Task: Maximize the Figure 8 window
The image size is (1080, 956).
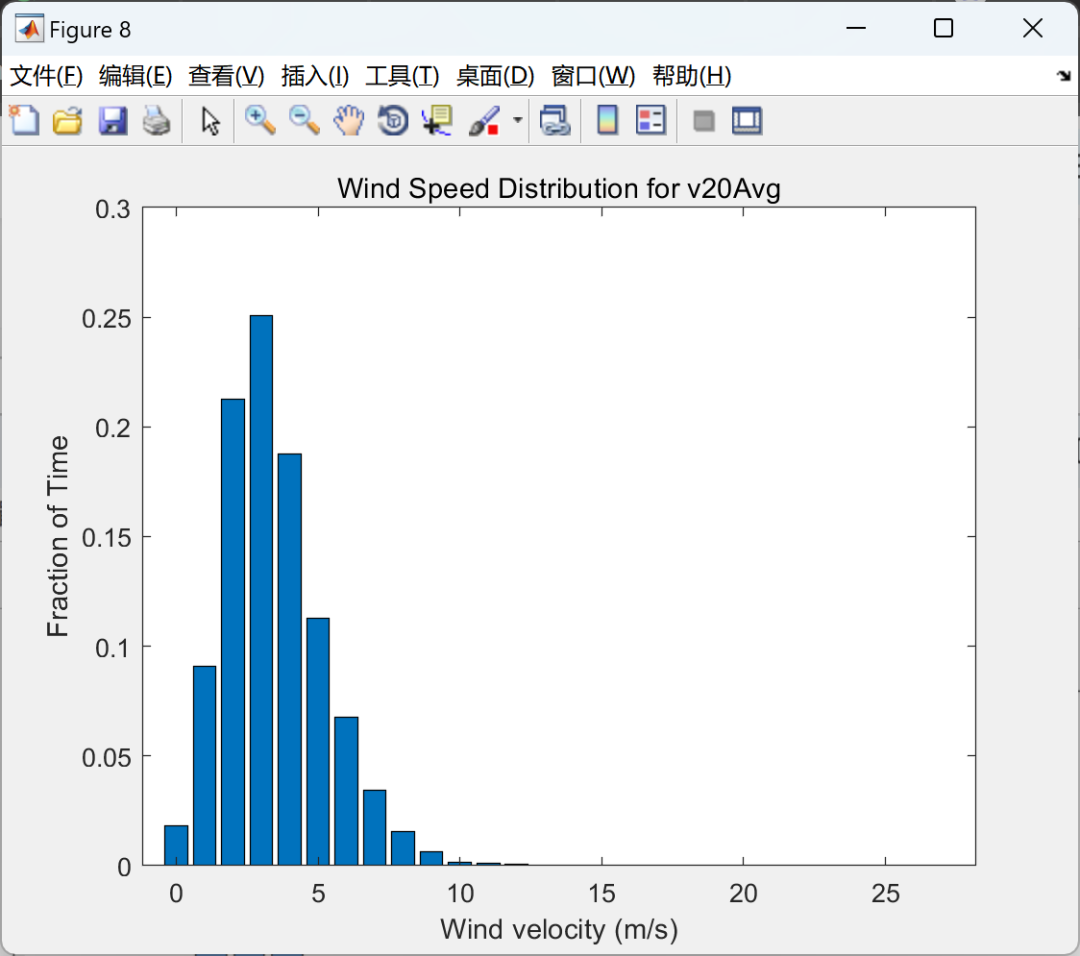Action: coord(944,28)
